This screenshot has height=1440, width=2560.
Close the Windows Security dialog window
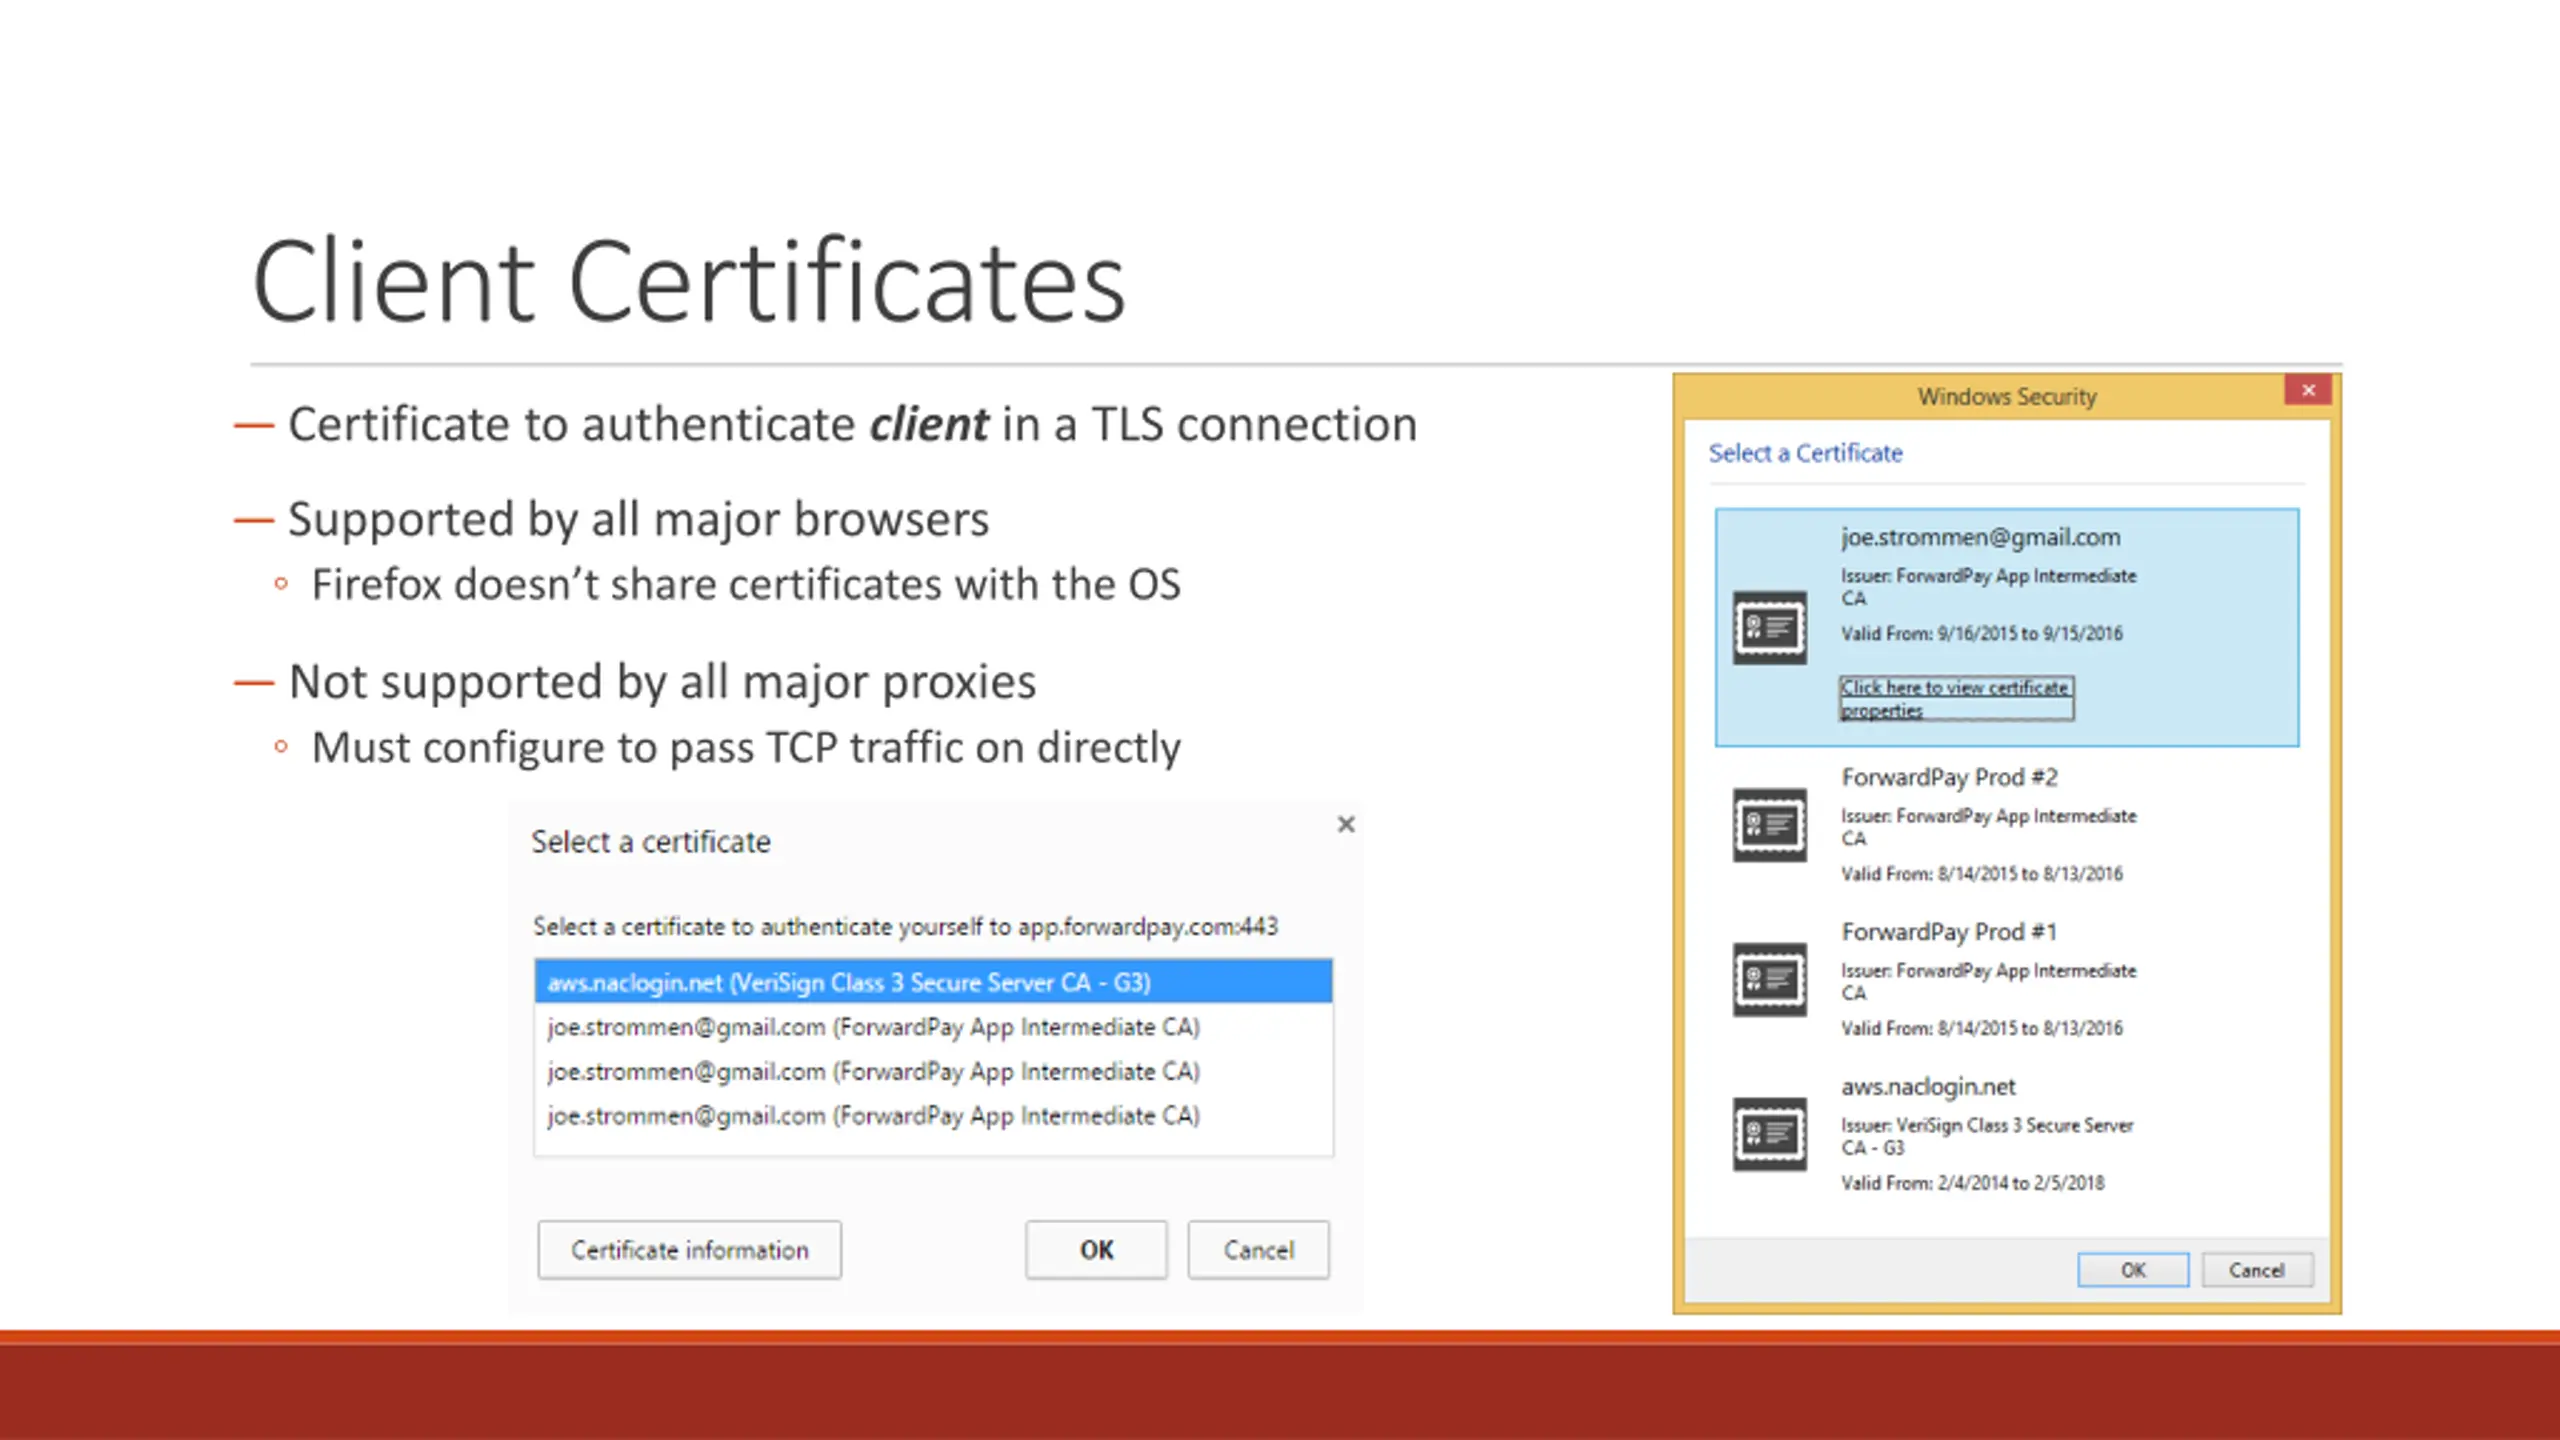(2308, 390)
